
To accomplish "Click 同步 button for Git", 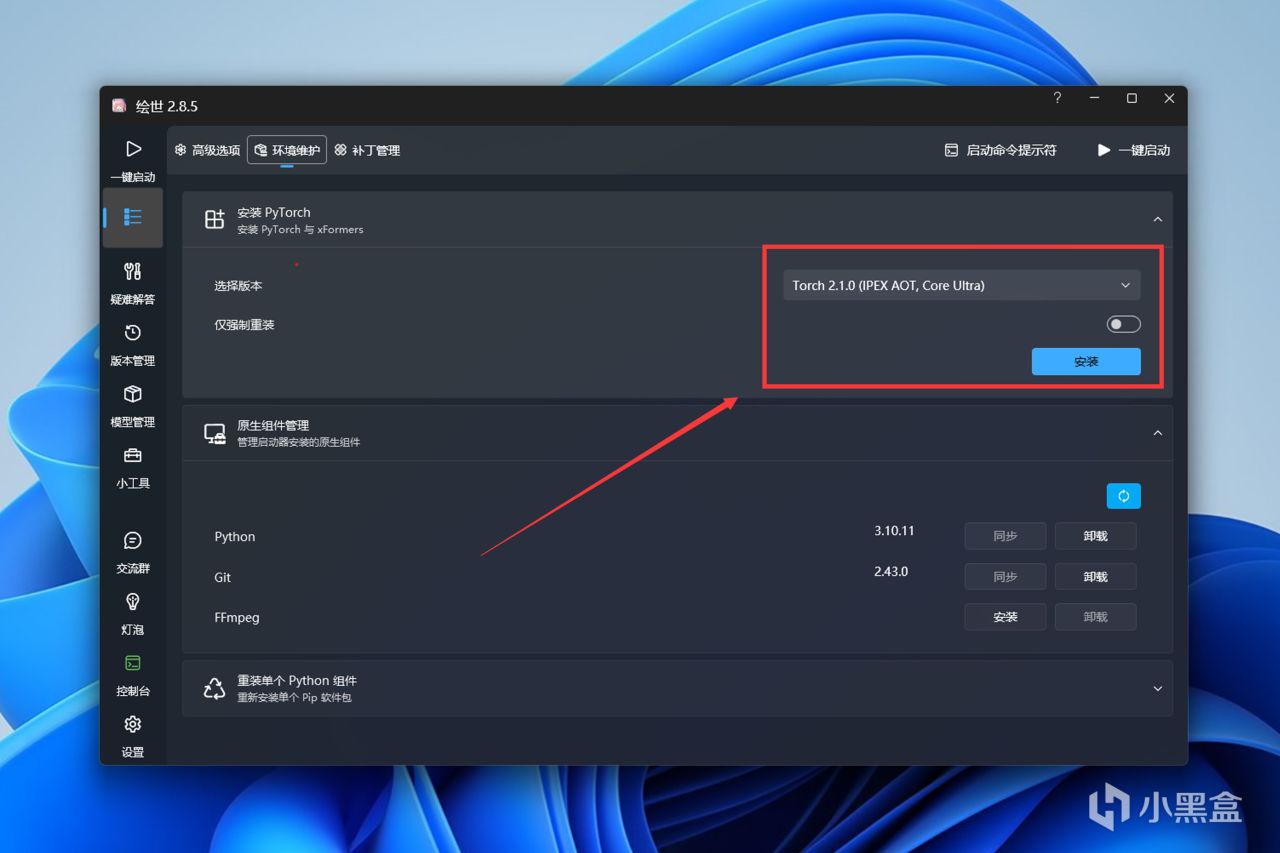I will pos(1005,577).
